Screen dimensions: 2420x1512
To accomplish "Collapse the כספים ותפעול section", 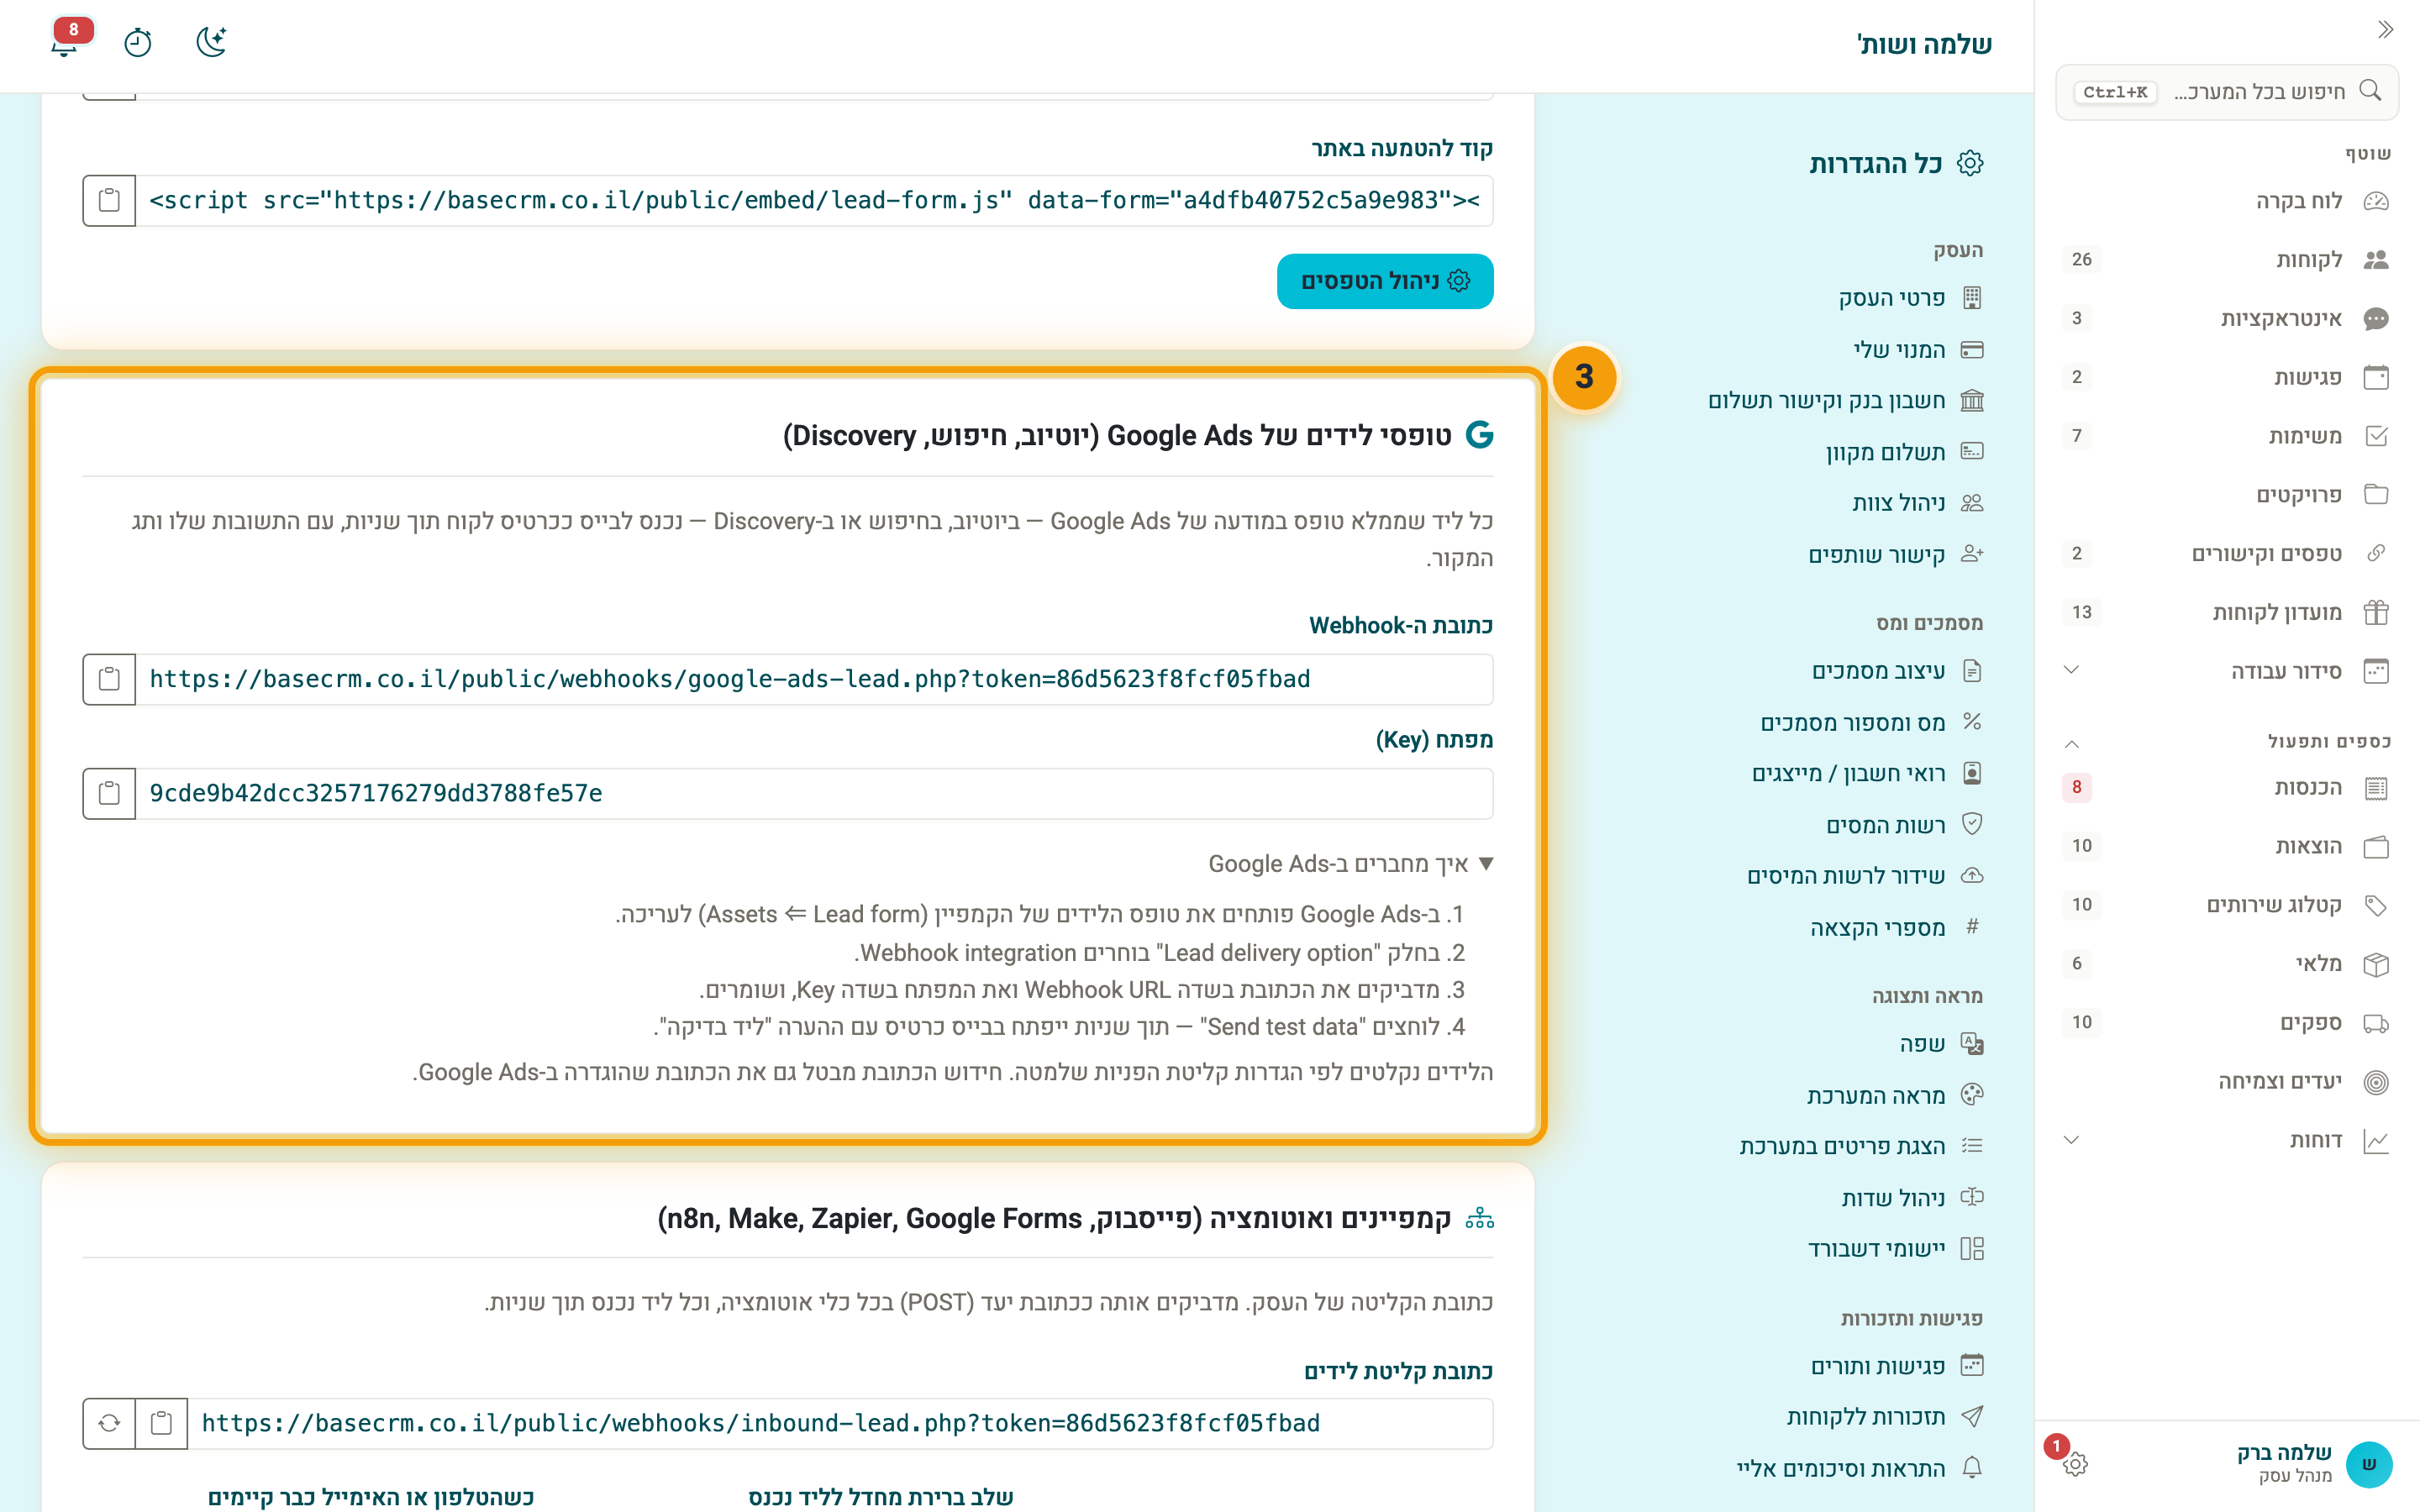I will point(2072,743).
